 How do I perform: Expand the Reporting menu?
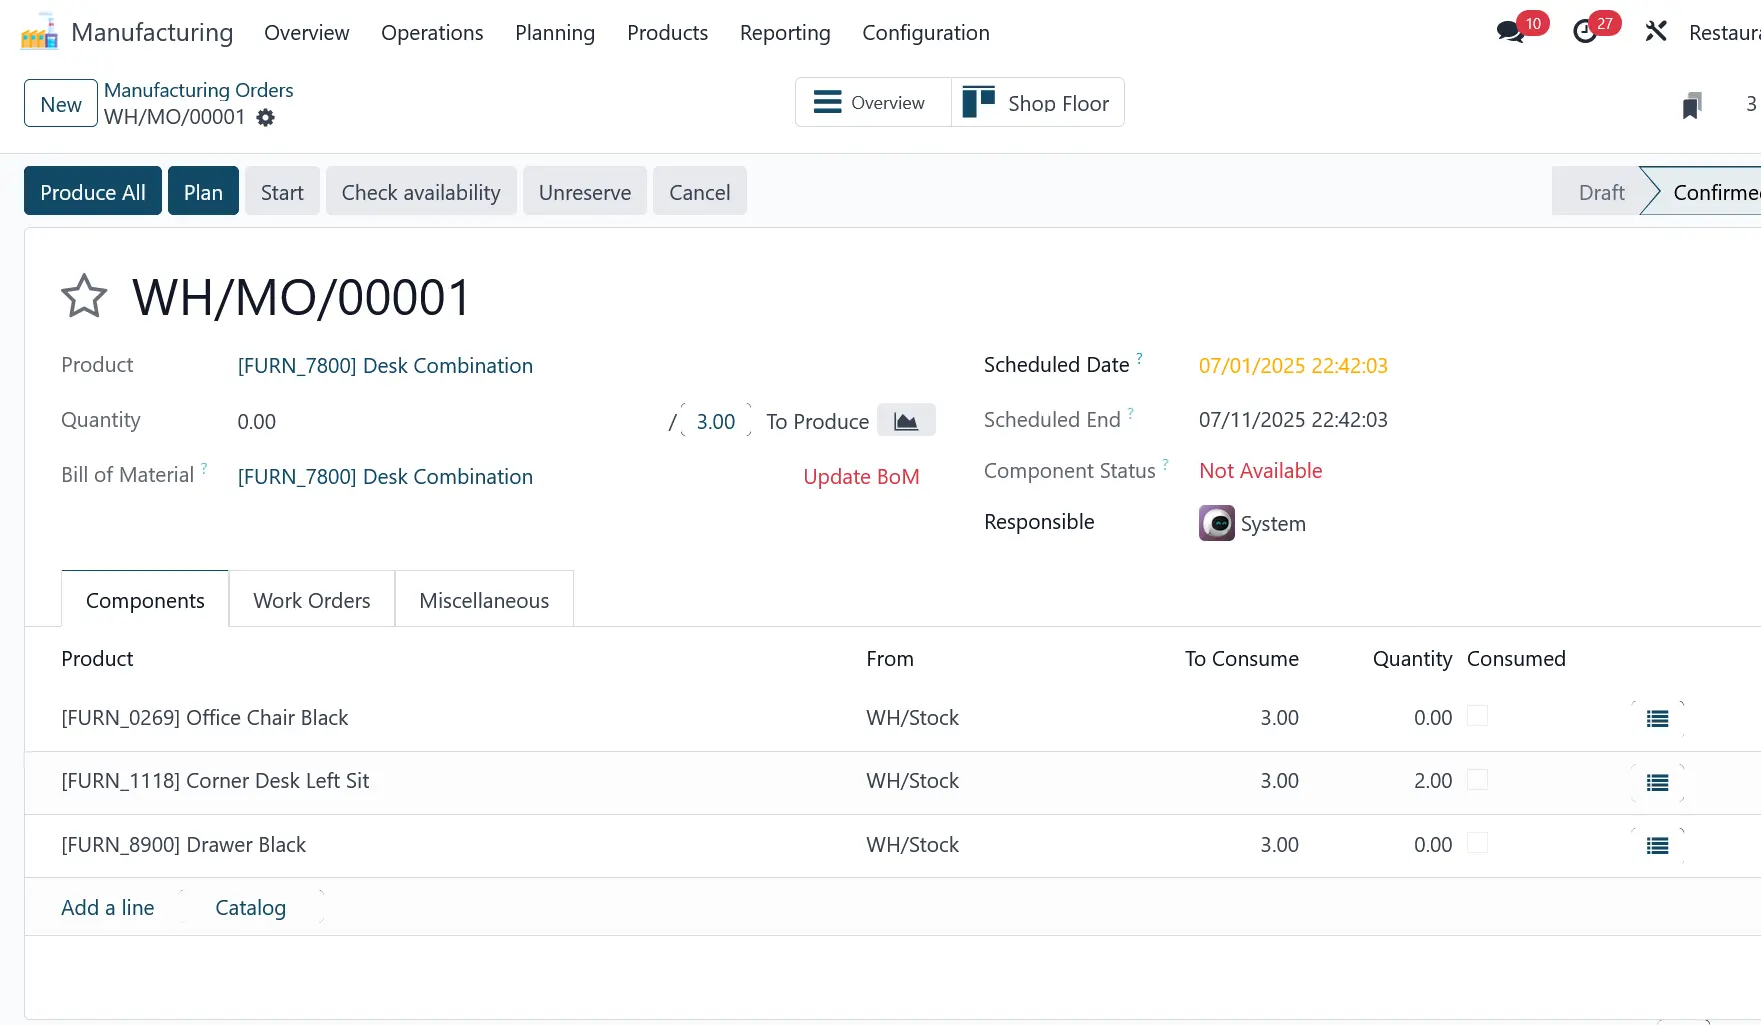tap(784, 33)
